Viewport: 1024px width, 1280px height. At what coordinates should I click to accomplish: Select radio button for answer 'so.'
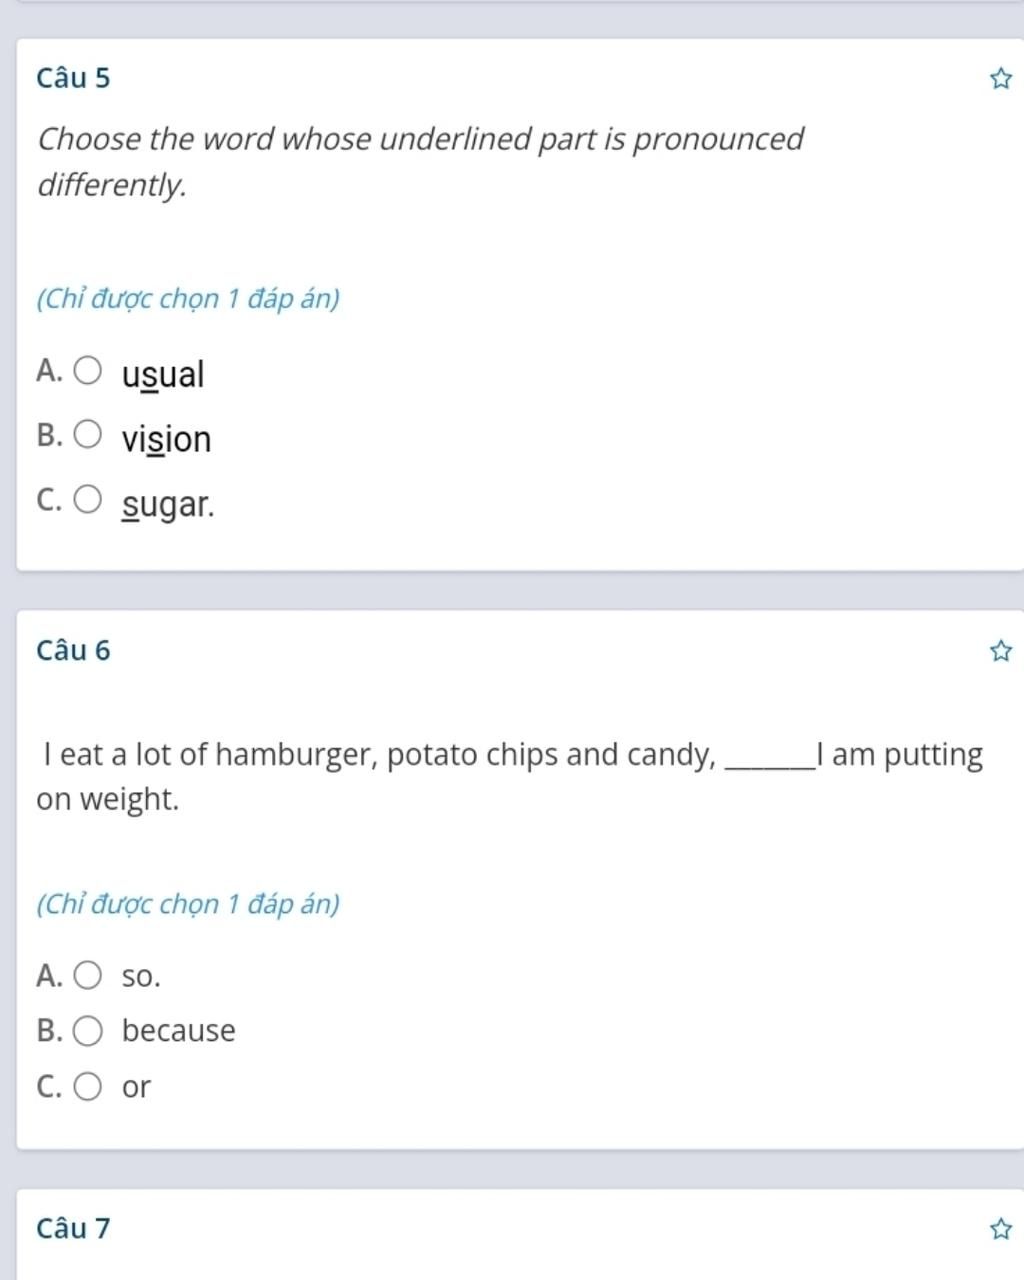[88, 975]
